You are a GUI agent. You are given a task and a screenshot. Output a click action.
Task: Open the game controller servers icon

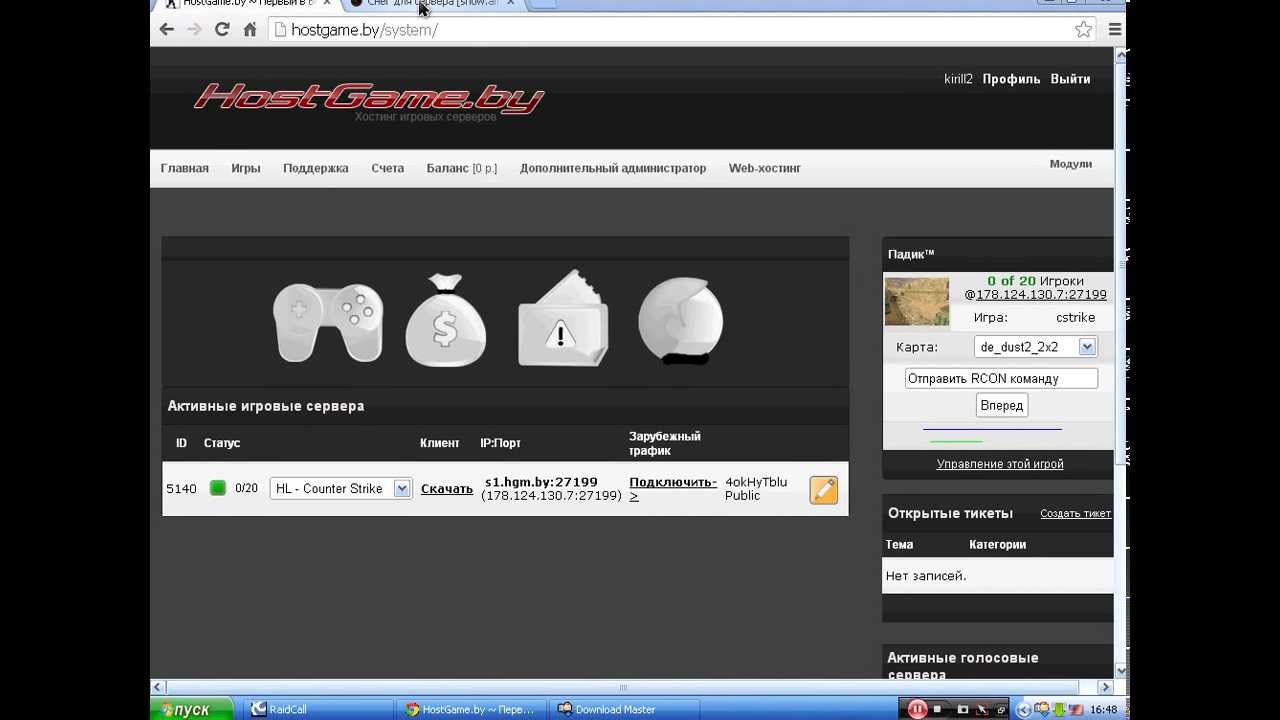tap(328, 322)
